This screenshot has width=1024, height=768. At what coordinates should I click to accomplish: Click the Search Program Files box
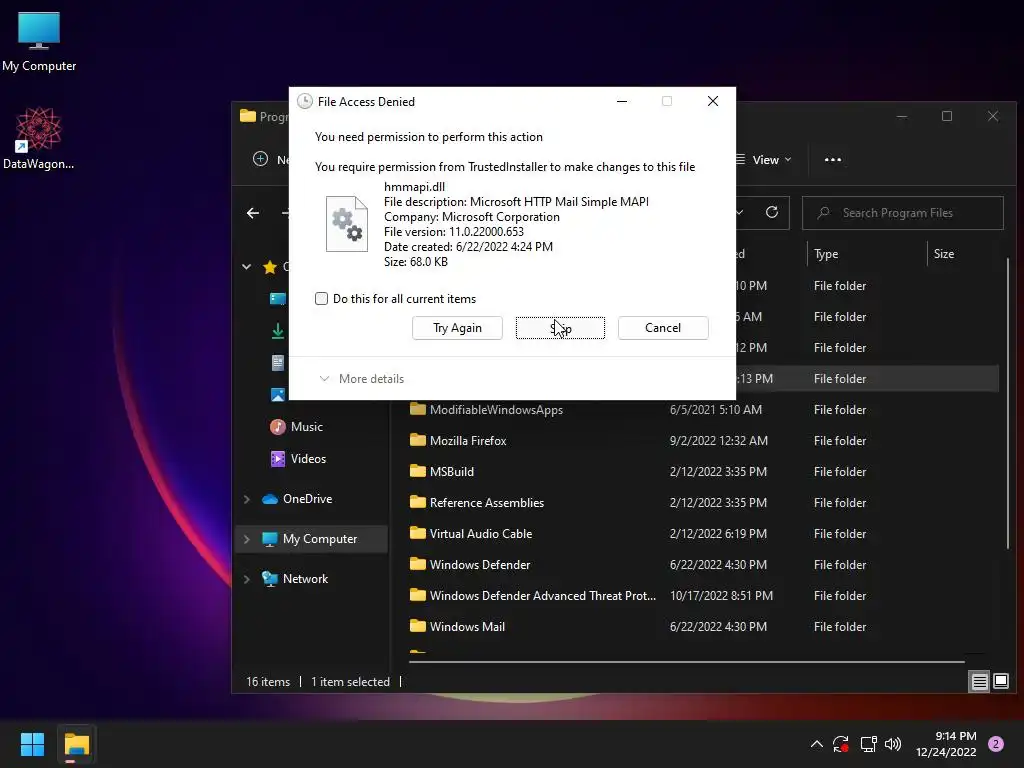903,213
